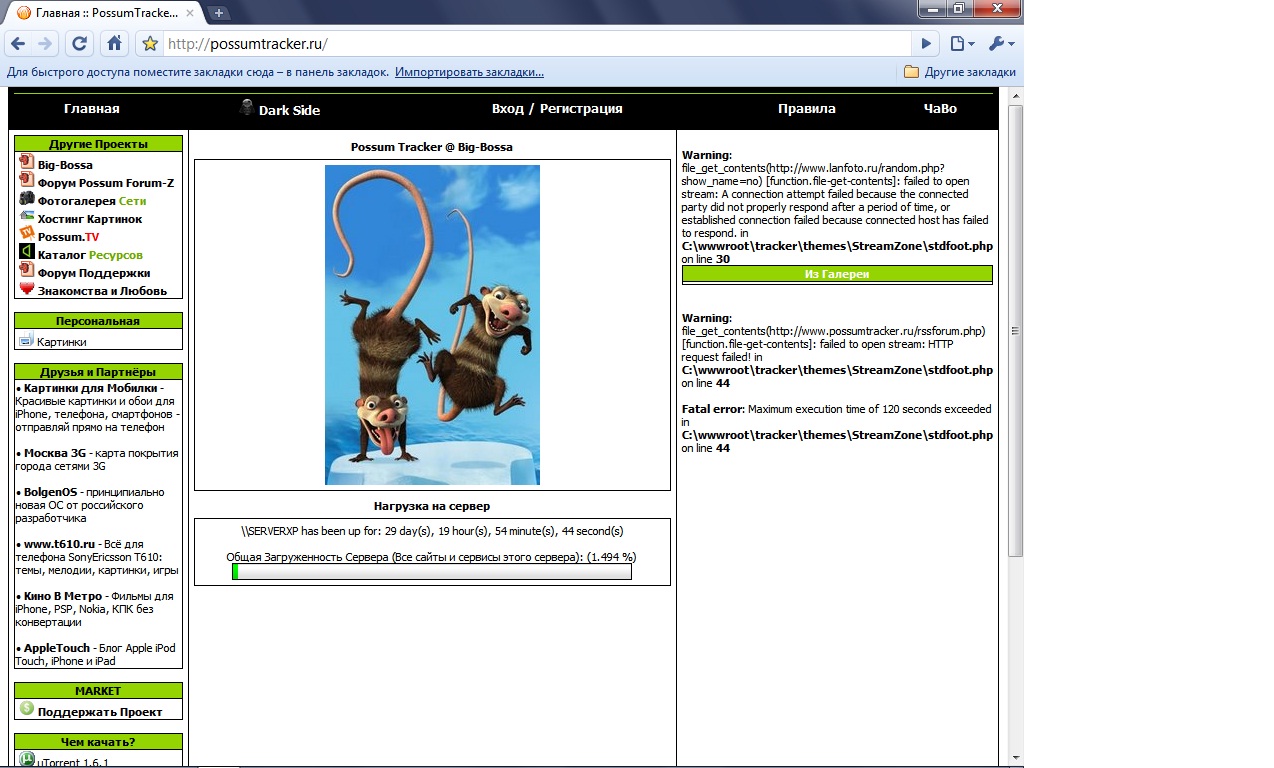
Task: Click the uTorrent green icon
Action: click(x=27, y=759)
